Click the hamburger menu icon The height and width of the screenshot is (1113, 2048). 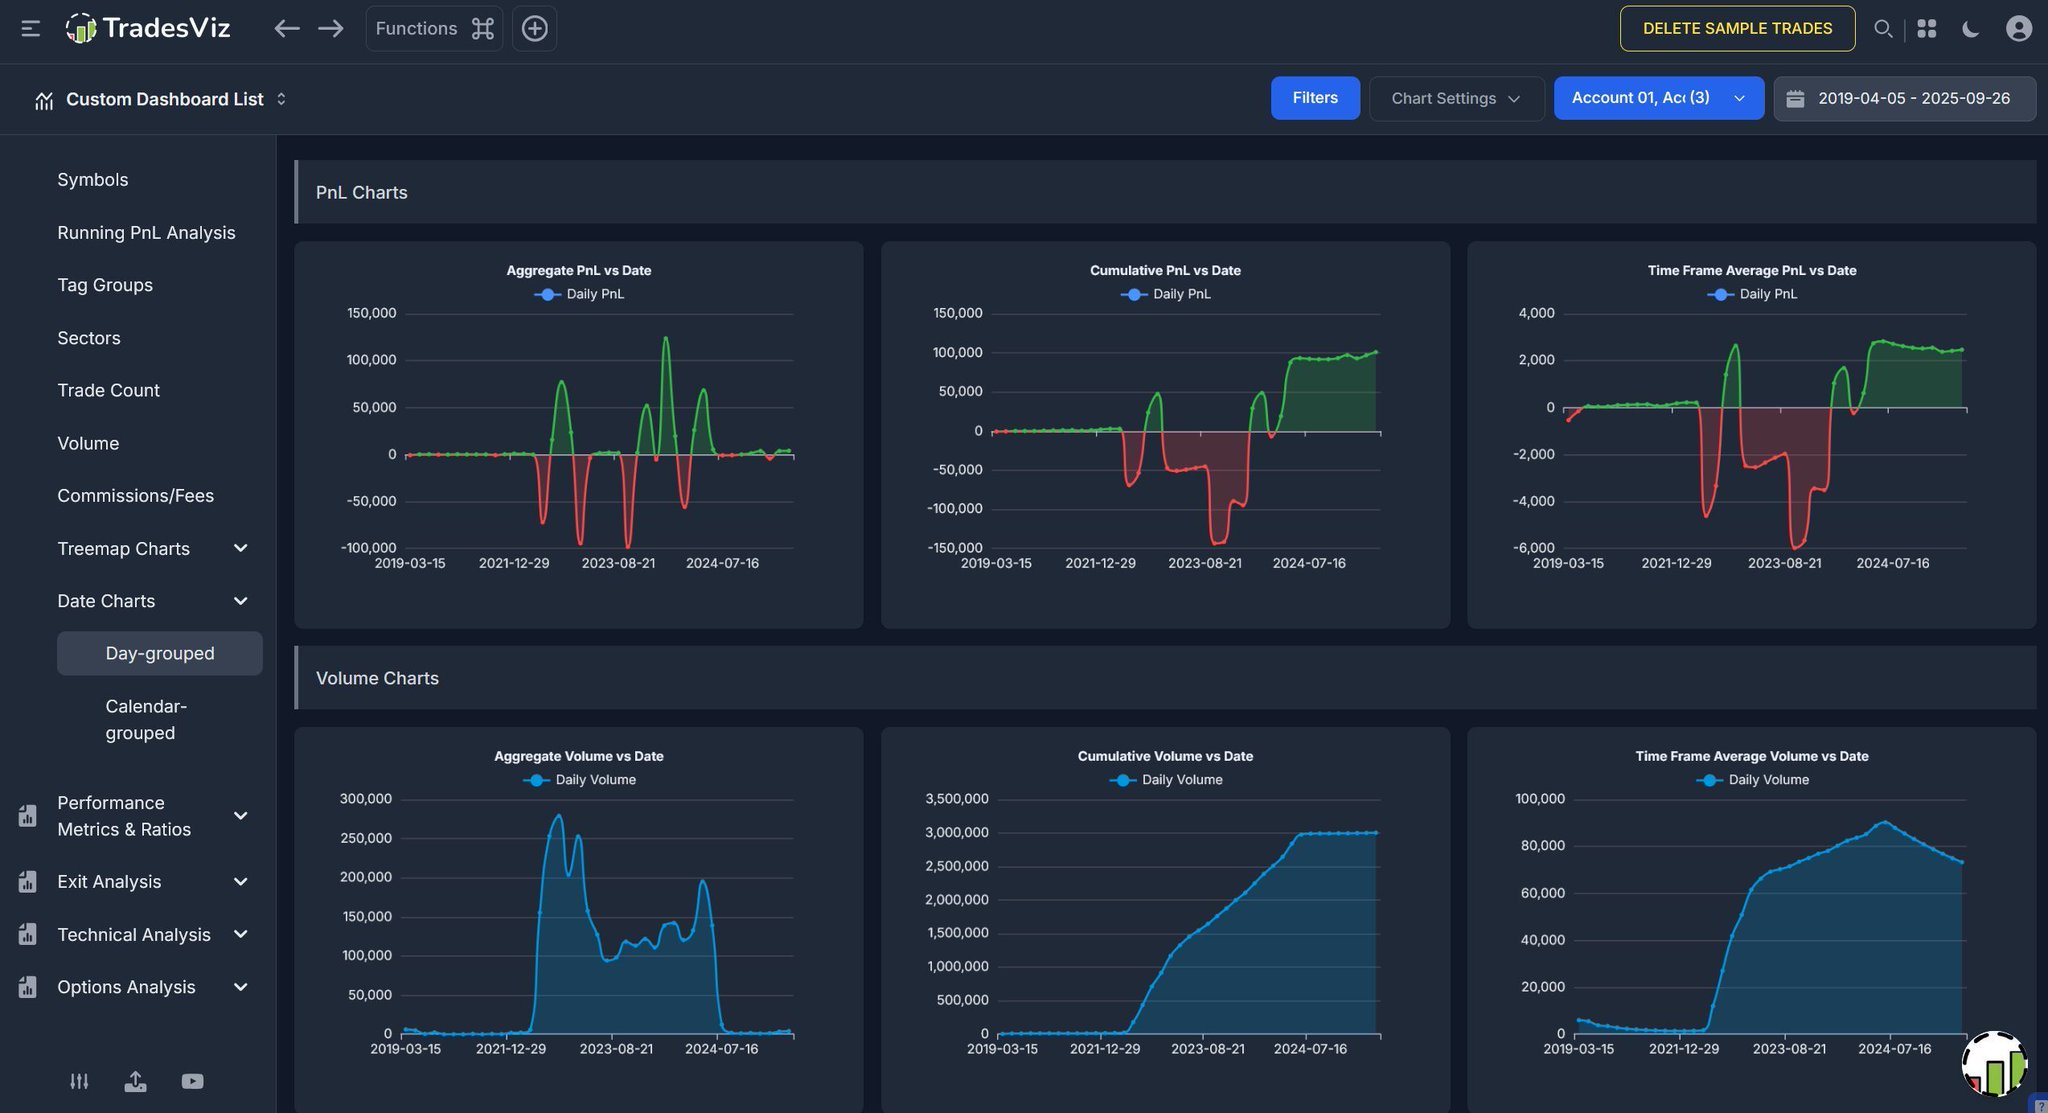(30, 29)
